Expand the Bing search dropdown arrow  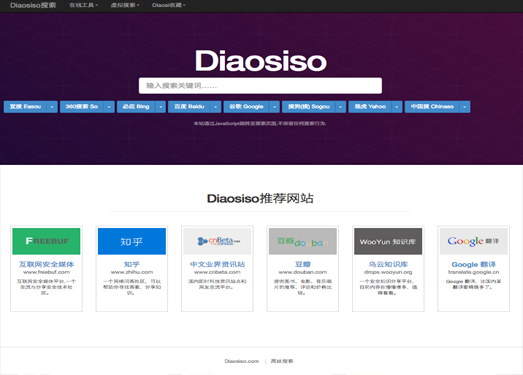(160, 107)
